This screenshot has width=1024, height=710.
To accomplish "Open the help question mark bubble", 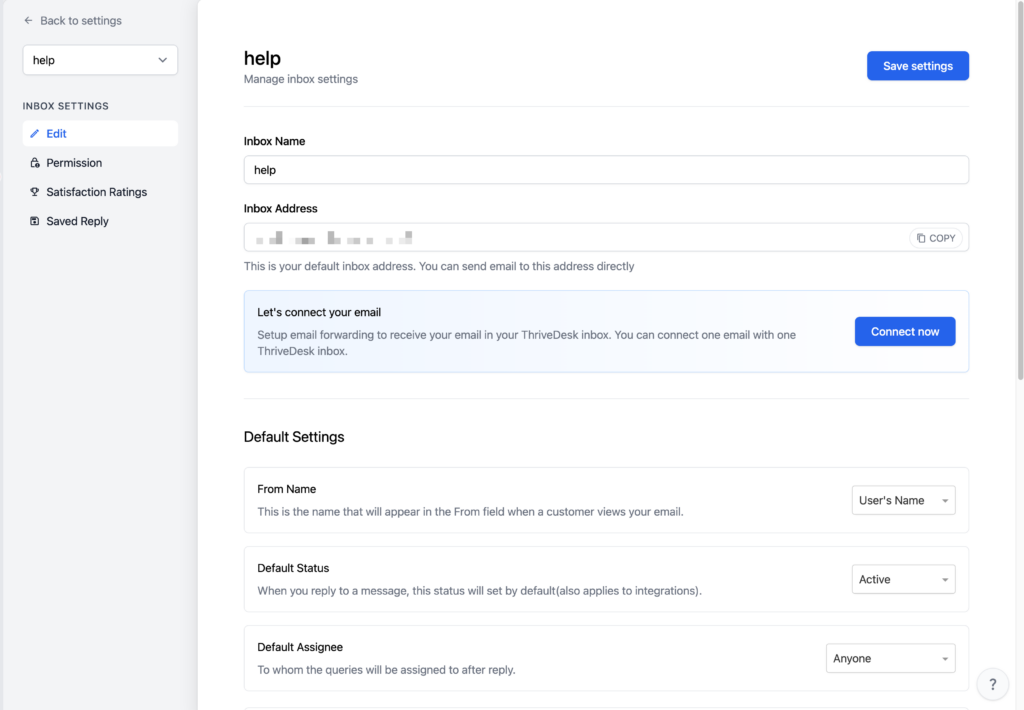I will coord(992,684).
